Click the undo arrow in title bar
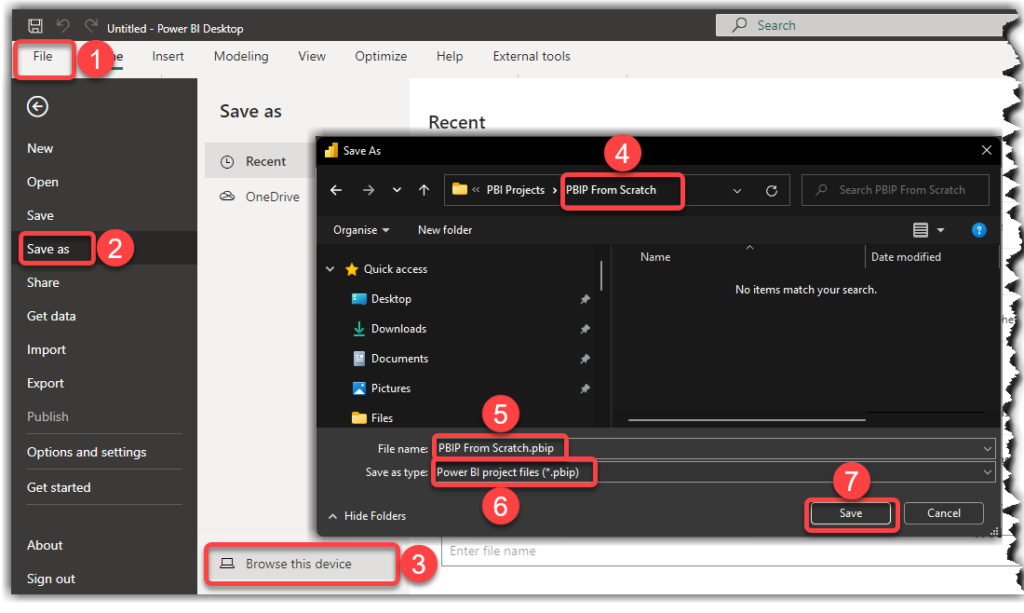The image size is (1024, 613). 63,25
